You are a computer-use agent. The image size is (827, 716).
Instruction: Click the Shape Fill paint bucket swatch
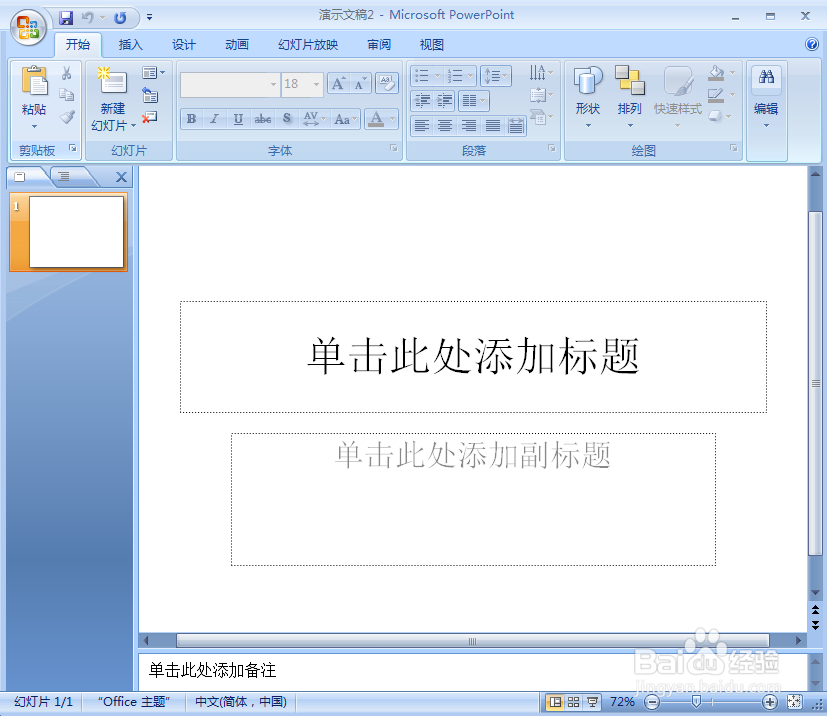[716, 73]
